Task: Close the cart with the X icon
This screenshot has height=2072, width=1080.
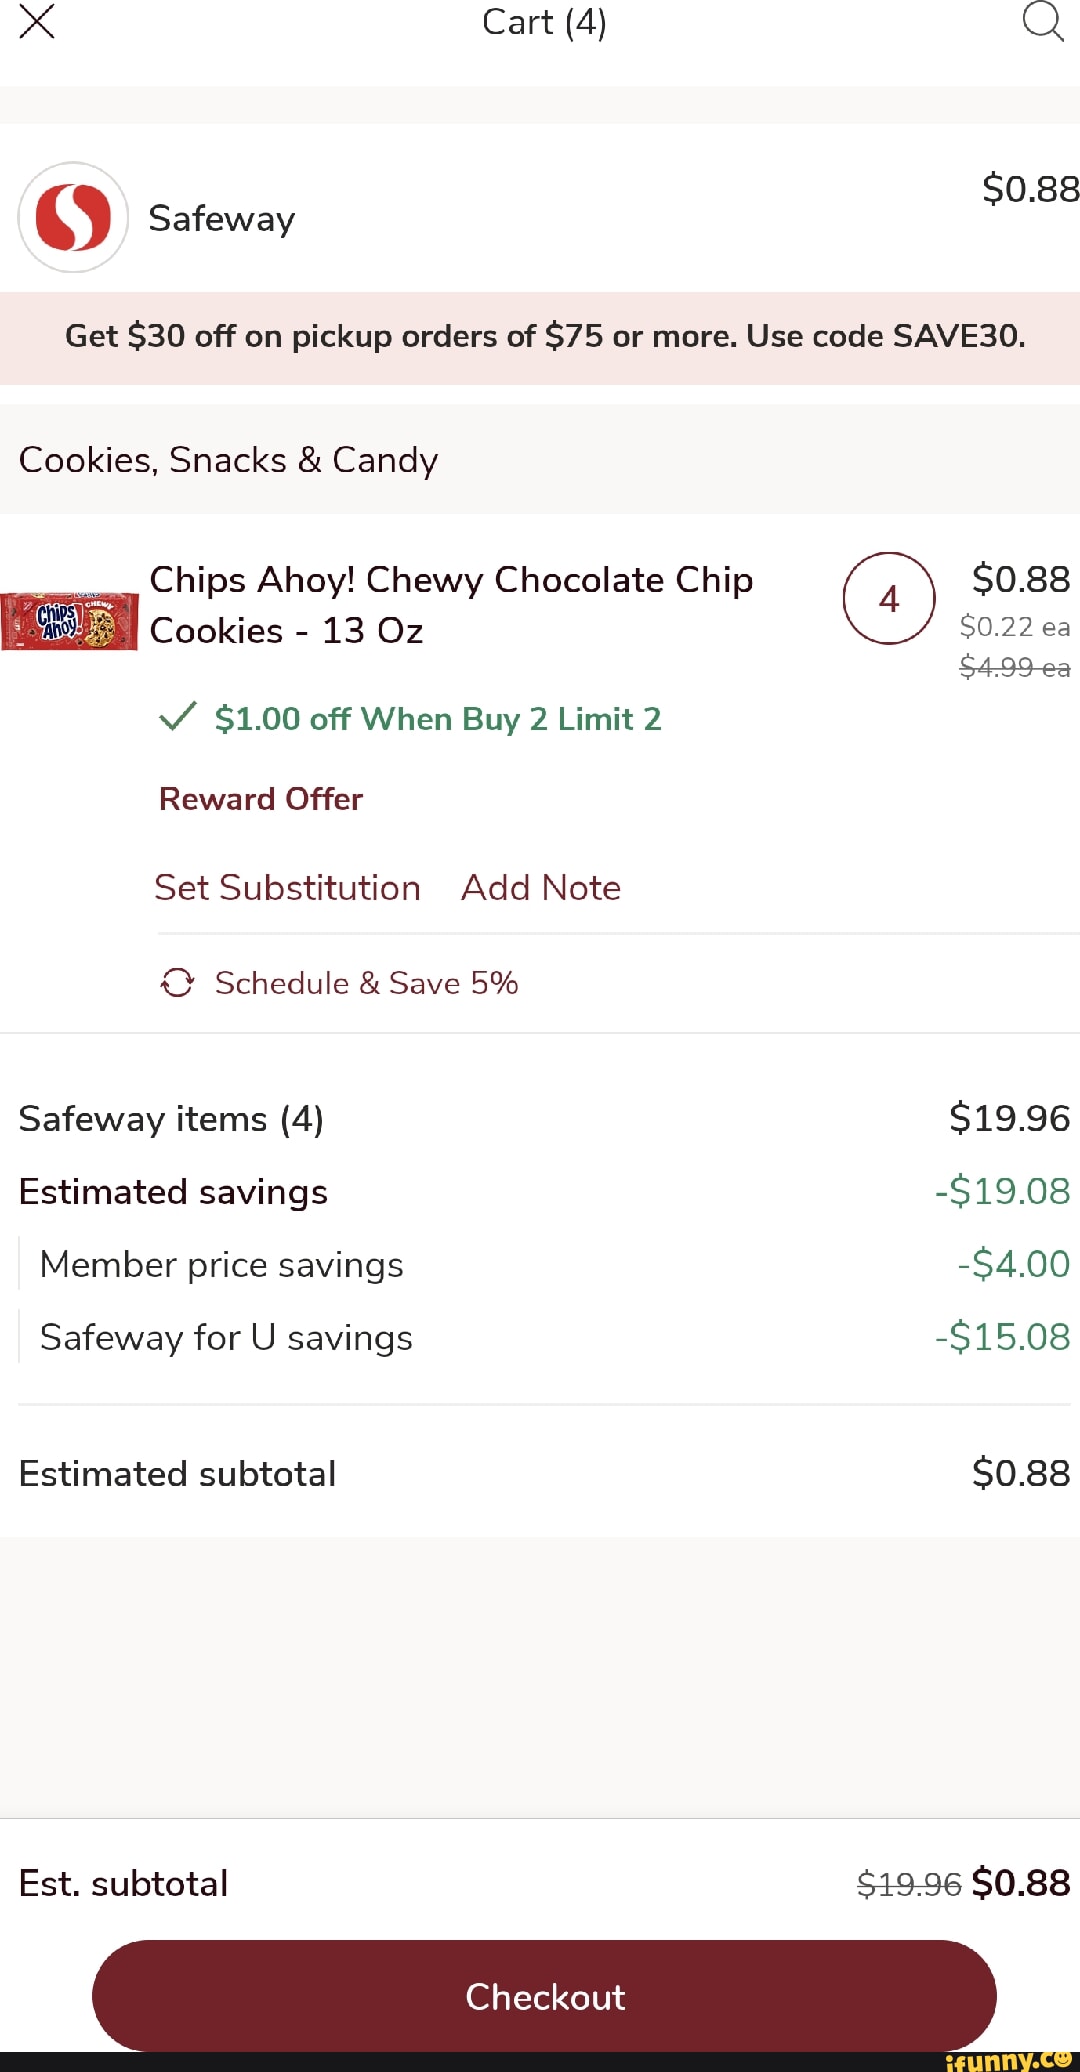Action: (x=37, y=21)
